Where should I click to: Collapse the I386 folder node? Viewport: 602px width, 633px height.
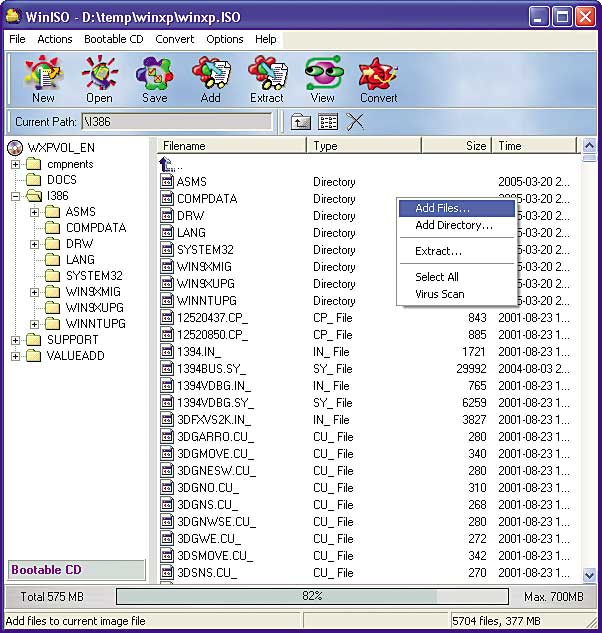pos(15,196)
